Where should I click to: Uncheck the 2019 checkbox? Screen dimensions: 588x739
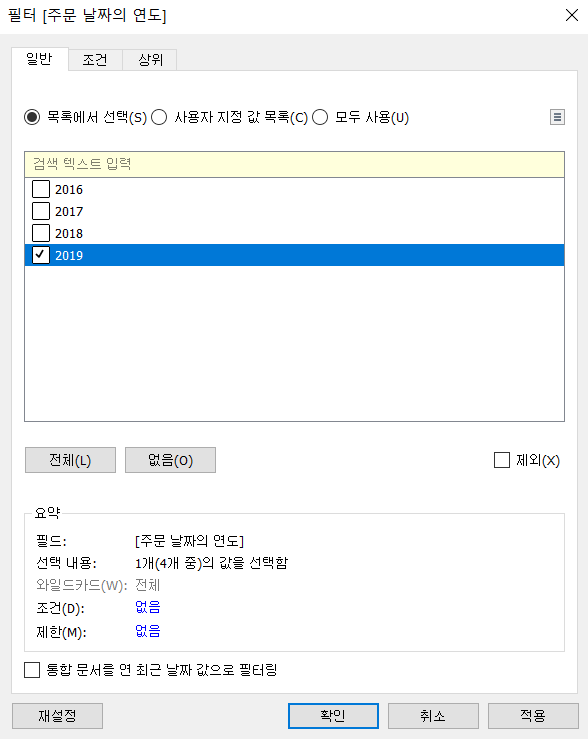tap(41, 255)
